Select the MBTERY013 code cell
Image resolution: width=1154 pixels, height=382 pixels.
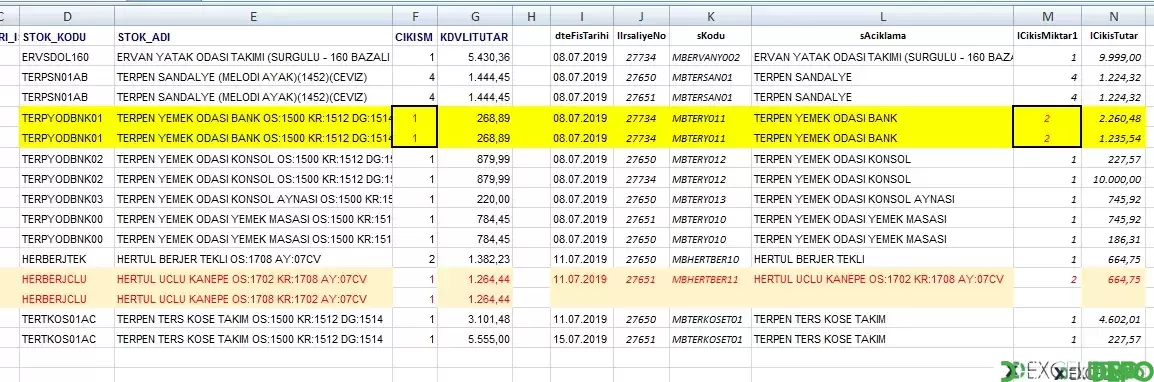[710, 199]
